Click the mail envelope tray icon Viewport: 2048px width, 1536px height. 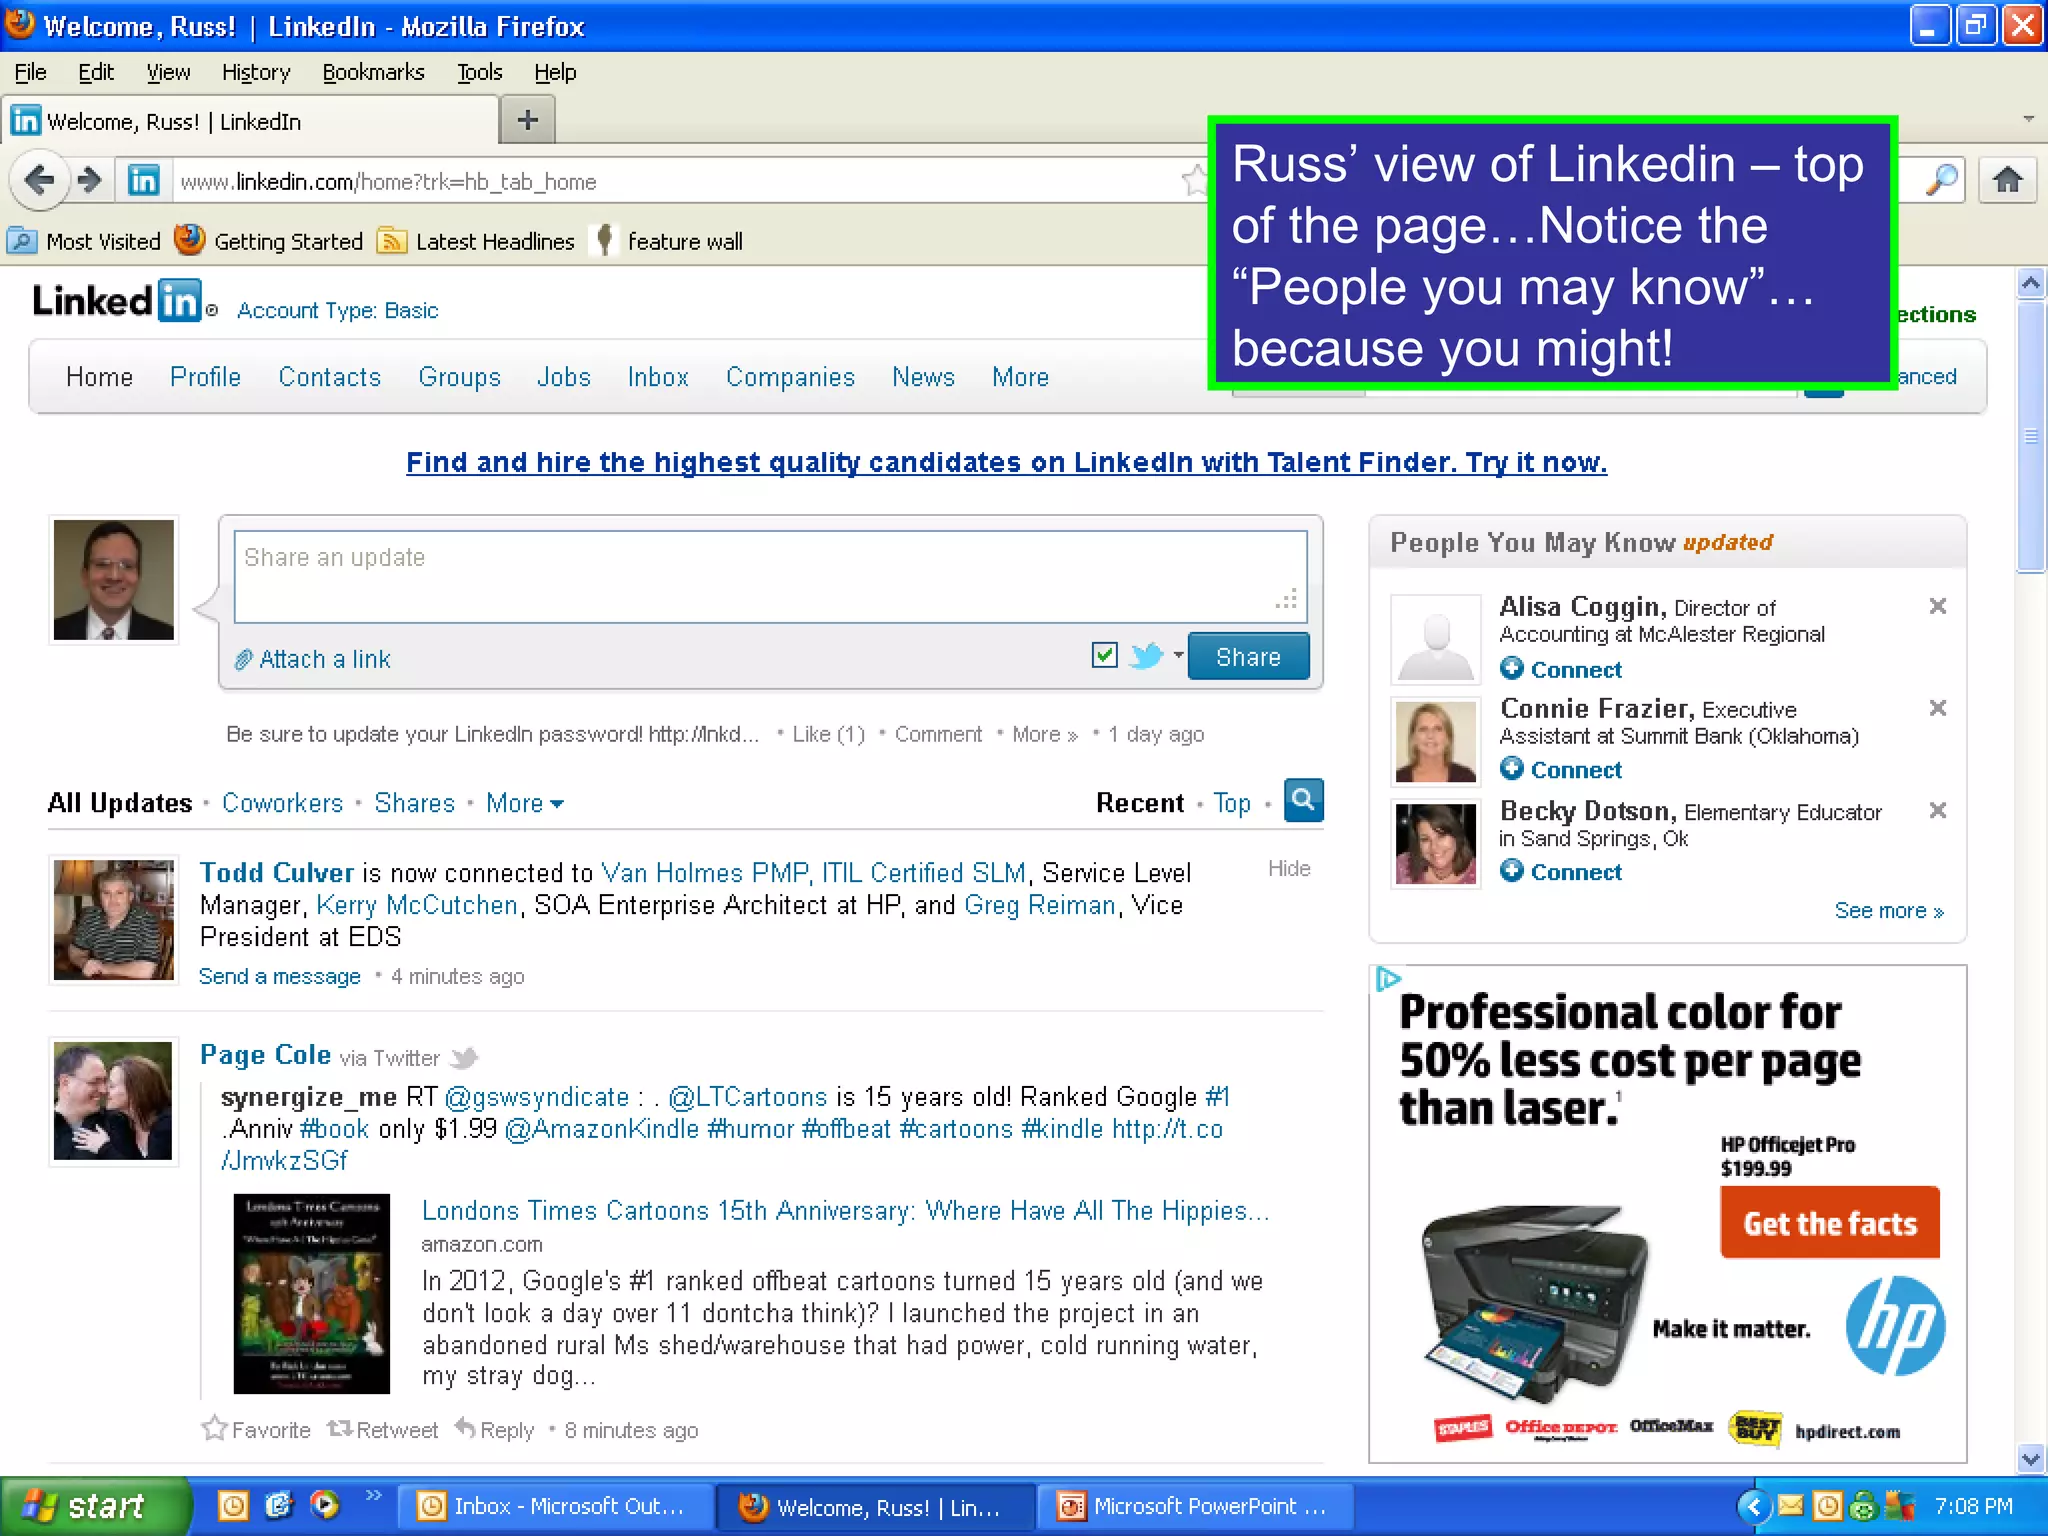[1790, 1505]
